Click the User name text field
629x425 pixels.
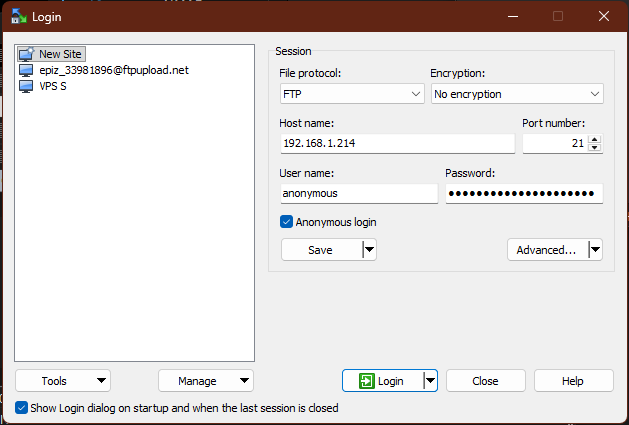pos(358,194)
